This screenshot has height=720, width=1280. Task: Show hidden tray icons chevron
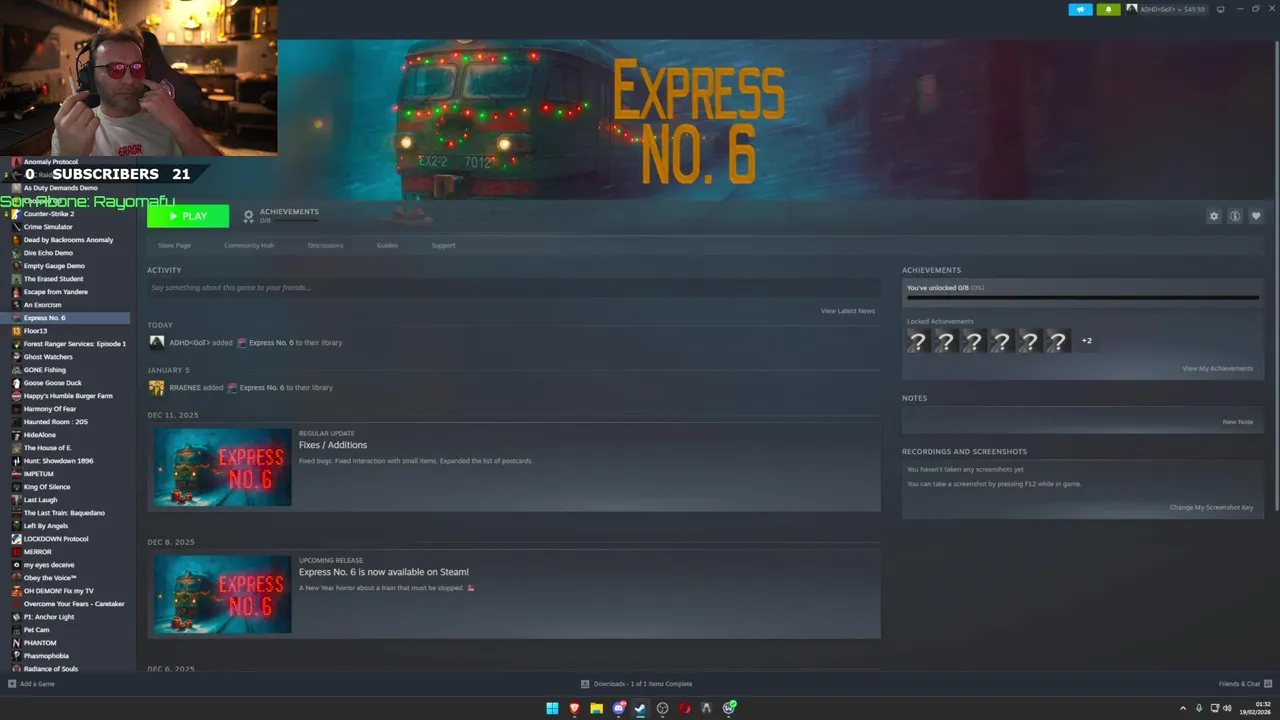(x=1183, y=708)
